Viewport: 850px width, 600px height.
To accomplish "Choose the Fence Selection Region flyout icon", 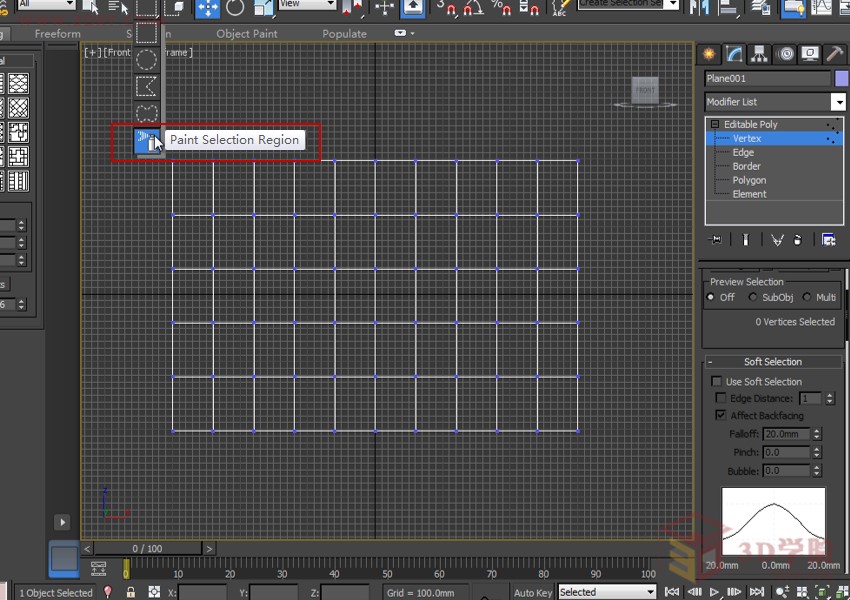I will (x=146, y=87).
